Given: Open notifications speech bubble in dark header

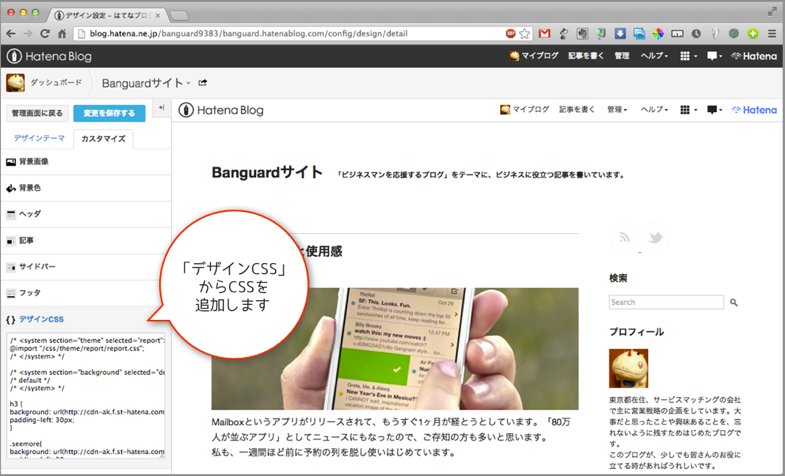Looking at the screenshot, I should pos(714,56).
